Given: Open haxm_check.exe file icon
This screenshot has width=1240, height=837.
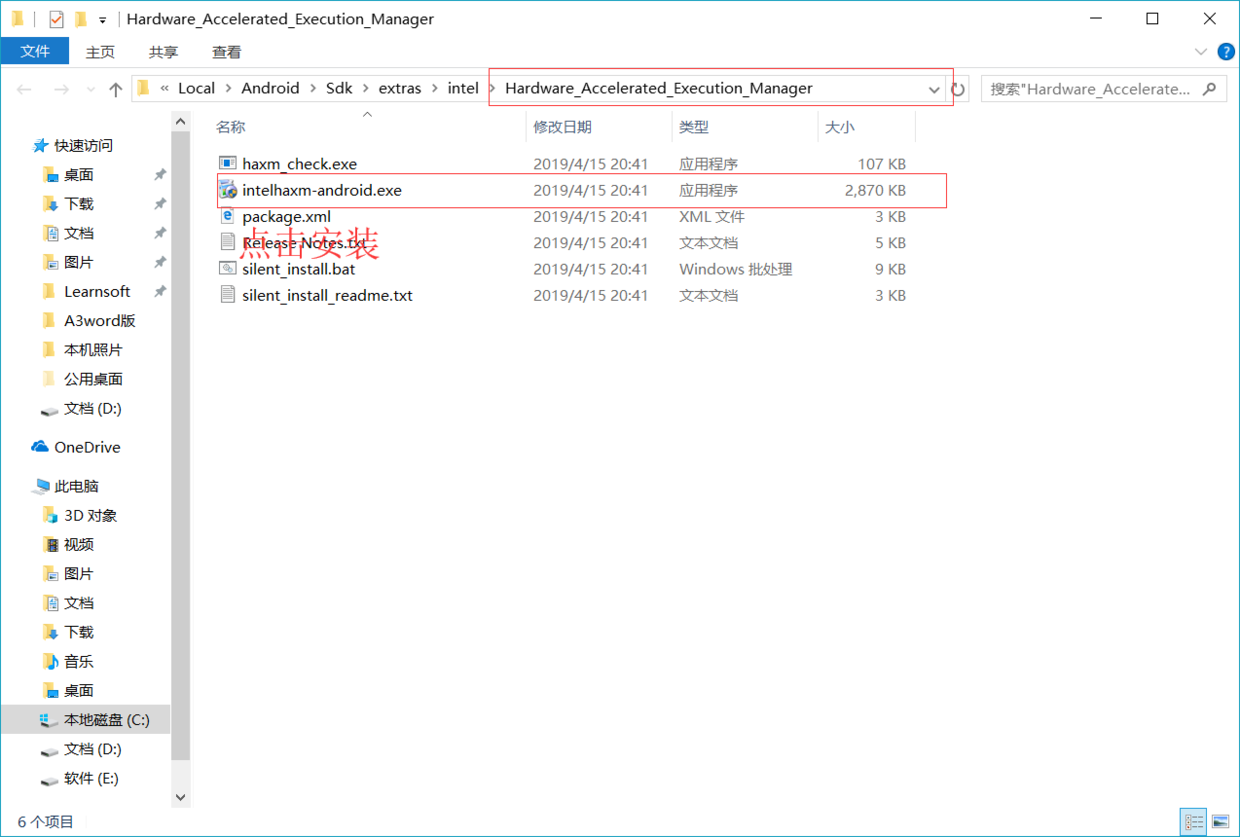Looking at the screenshot, I should 228,164.
